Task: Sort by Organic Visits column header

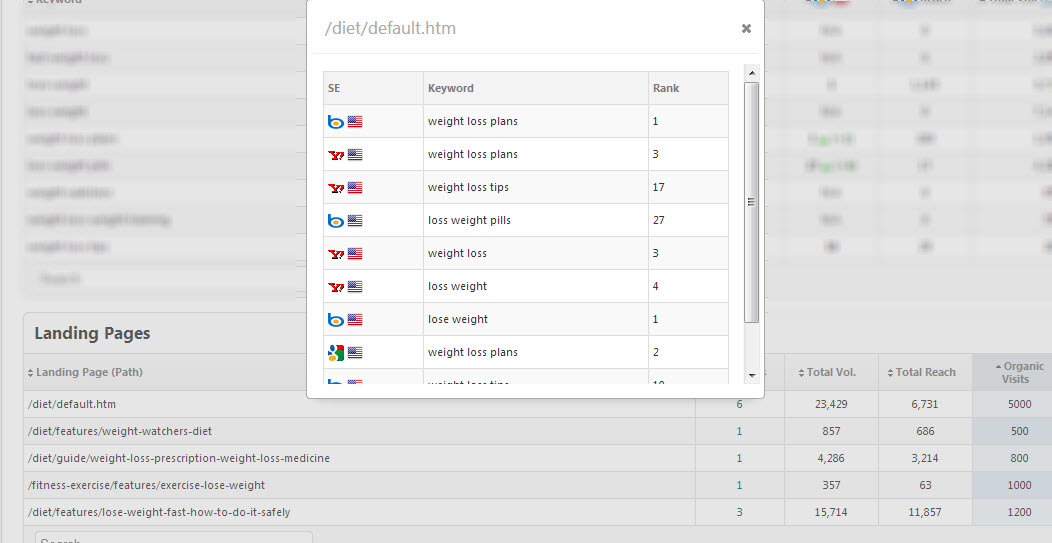Action: tap(1014, 372)
